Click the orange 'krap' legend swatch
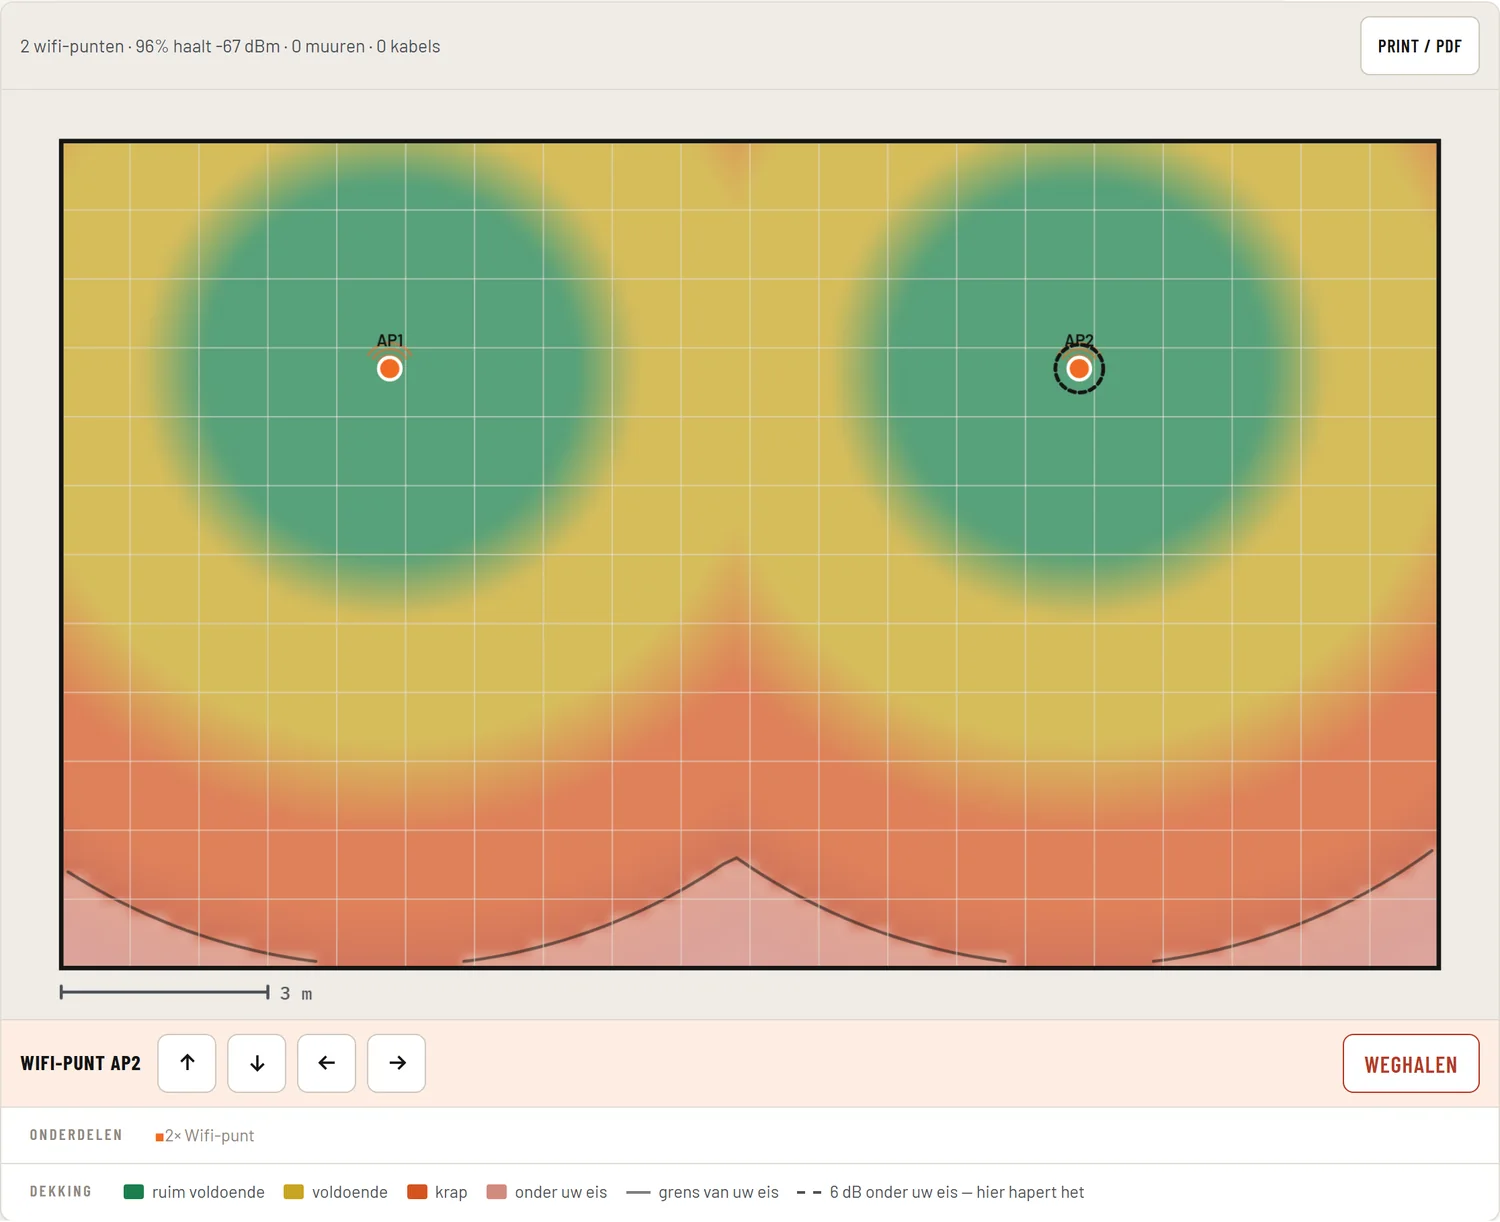The image size is (1500, 1222). 417,1192
